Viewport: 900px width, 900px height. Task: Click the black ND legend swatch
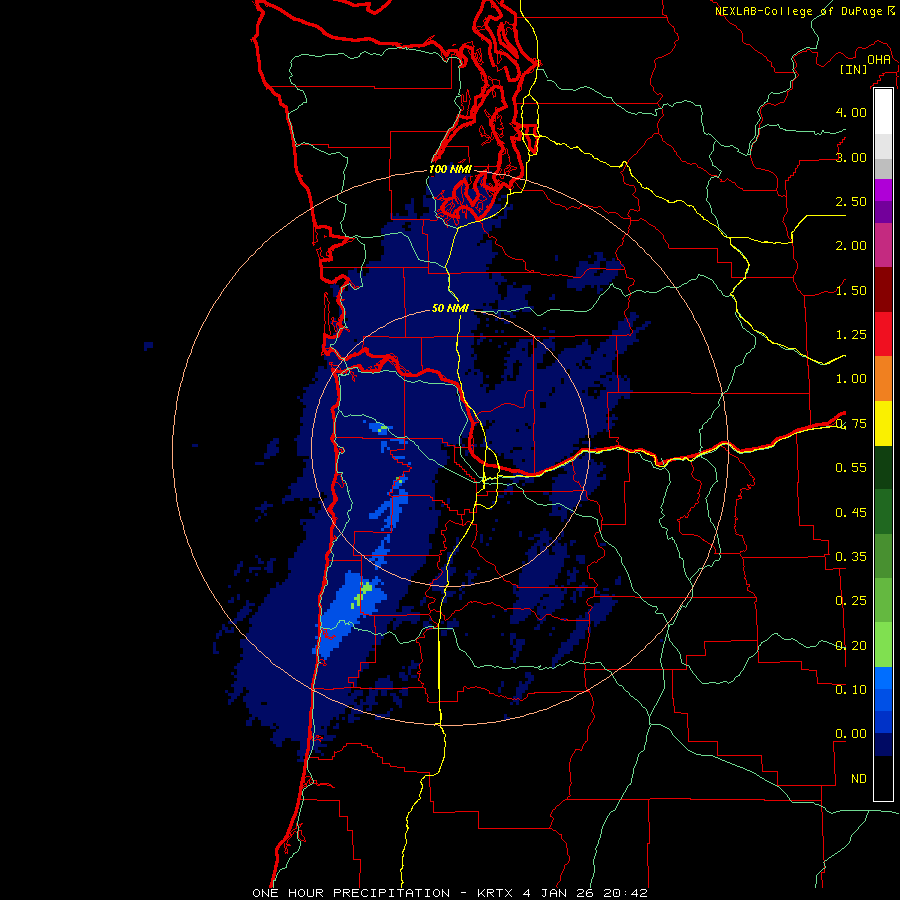coord(883,778)
